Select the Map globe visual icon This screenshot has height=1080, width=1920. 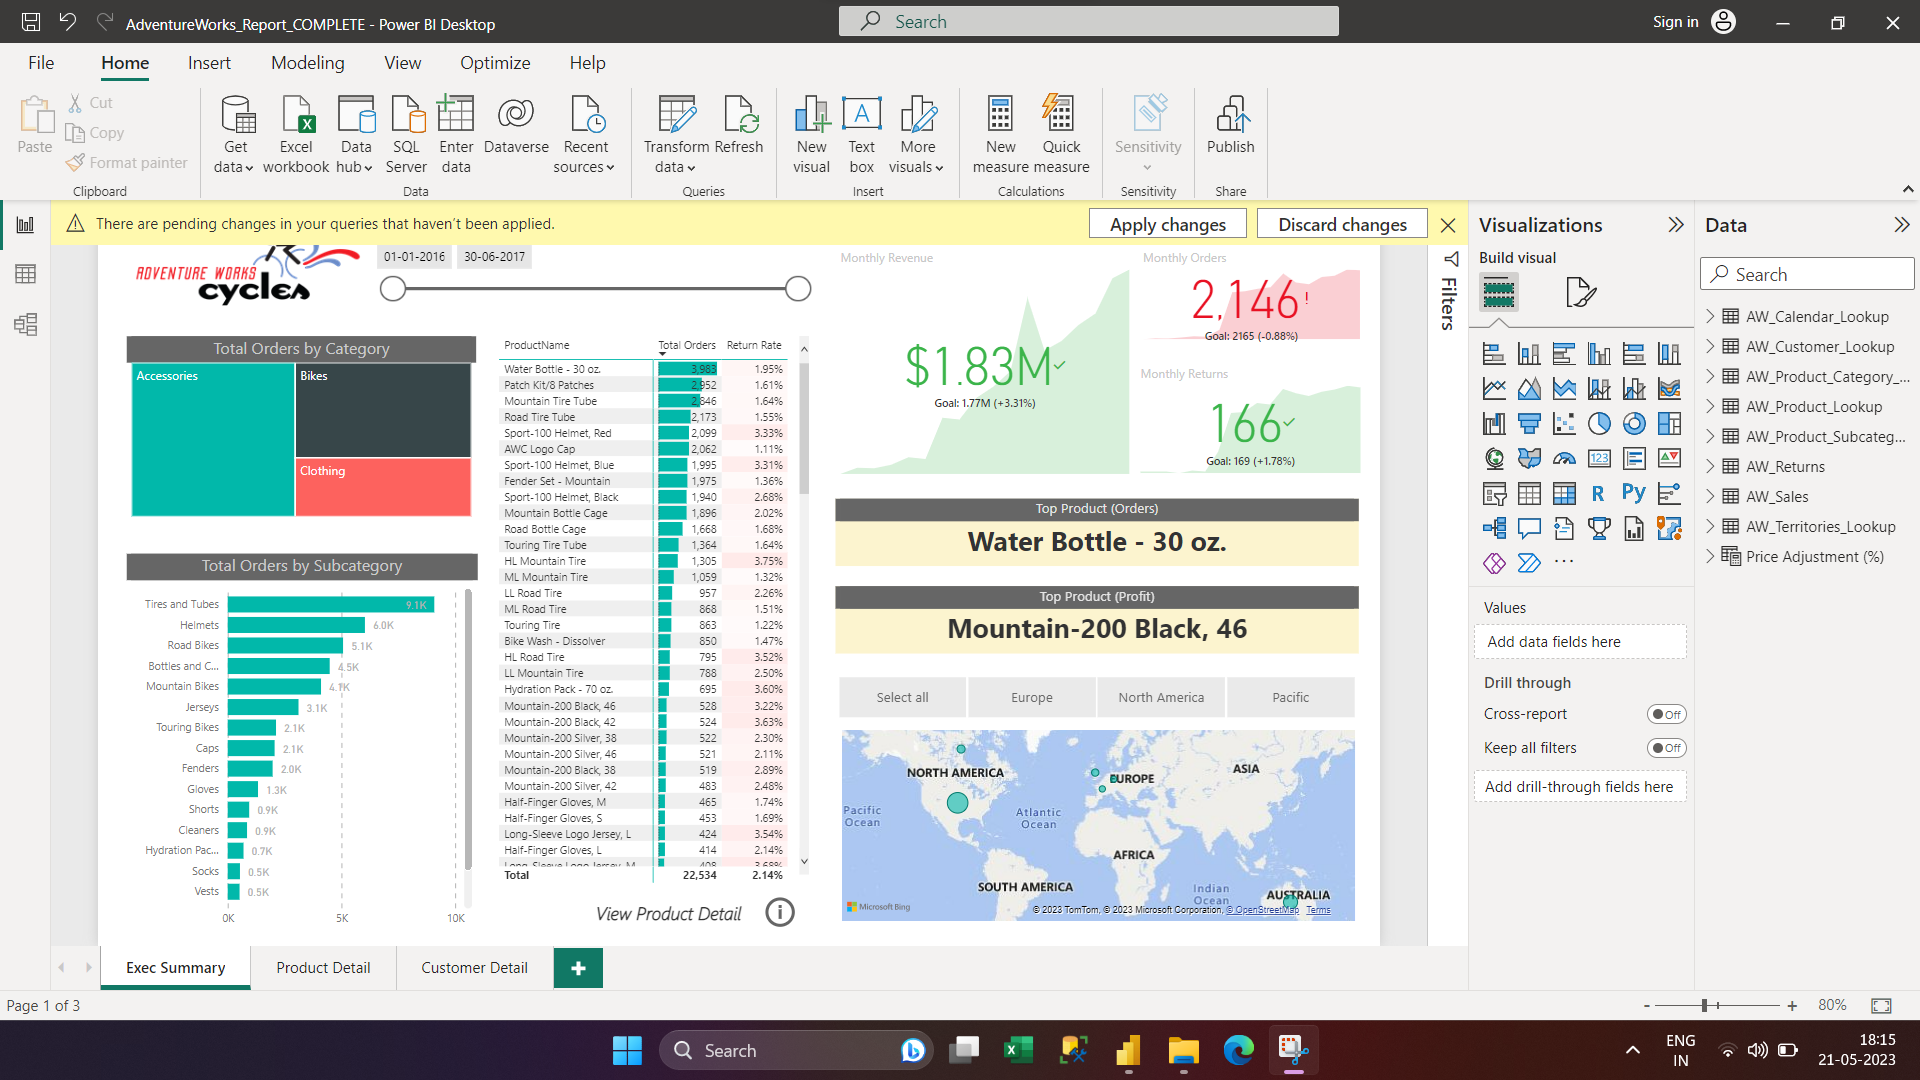click(x=1494, y=459)
